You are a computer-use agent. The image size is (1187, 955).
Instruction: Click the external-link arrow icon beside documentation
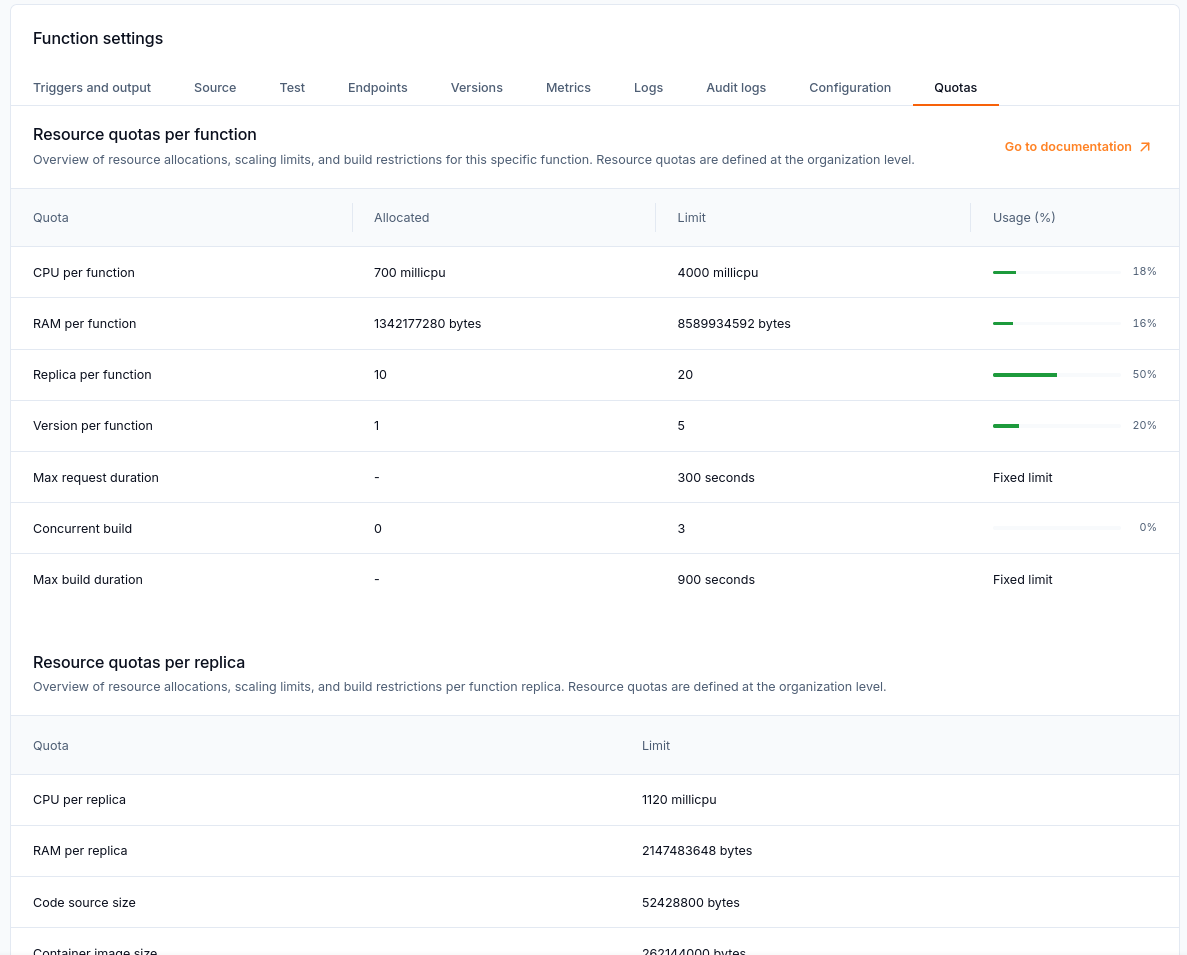click(1145, 147)
